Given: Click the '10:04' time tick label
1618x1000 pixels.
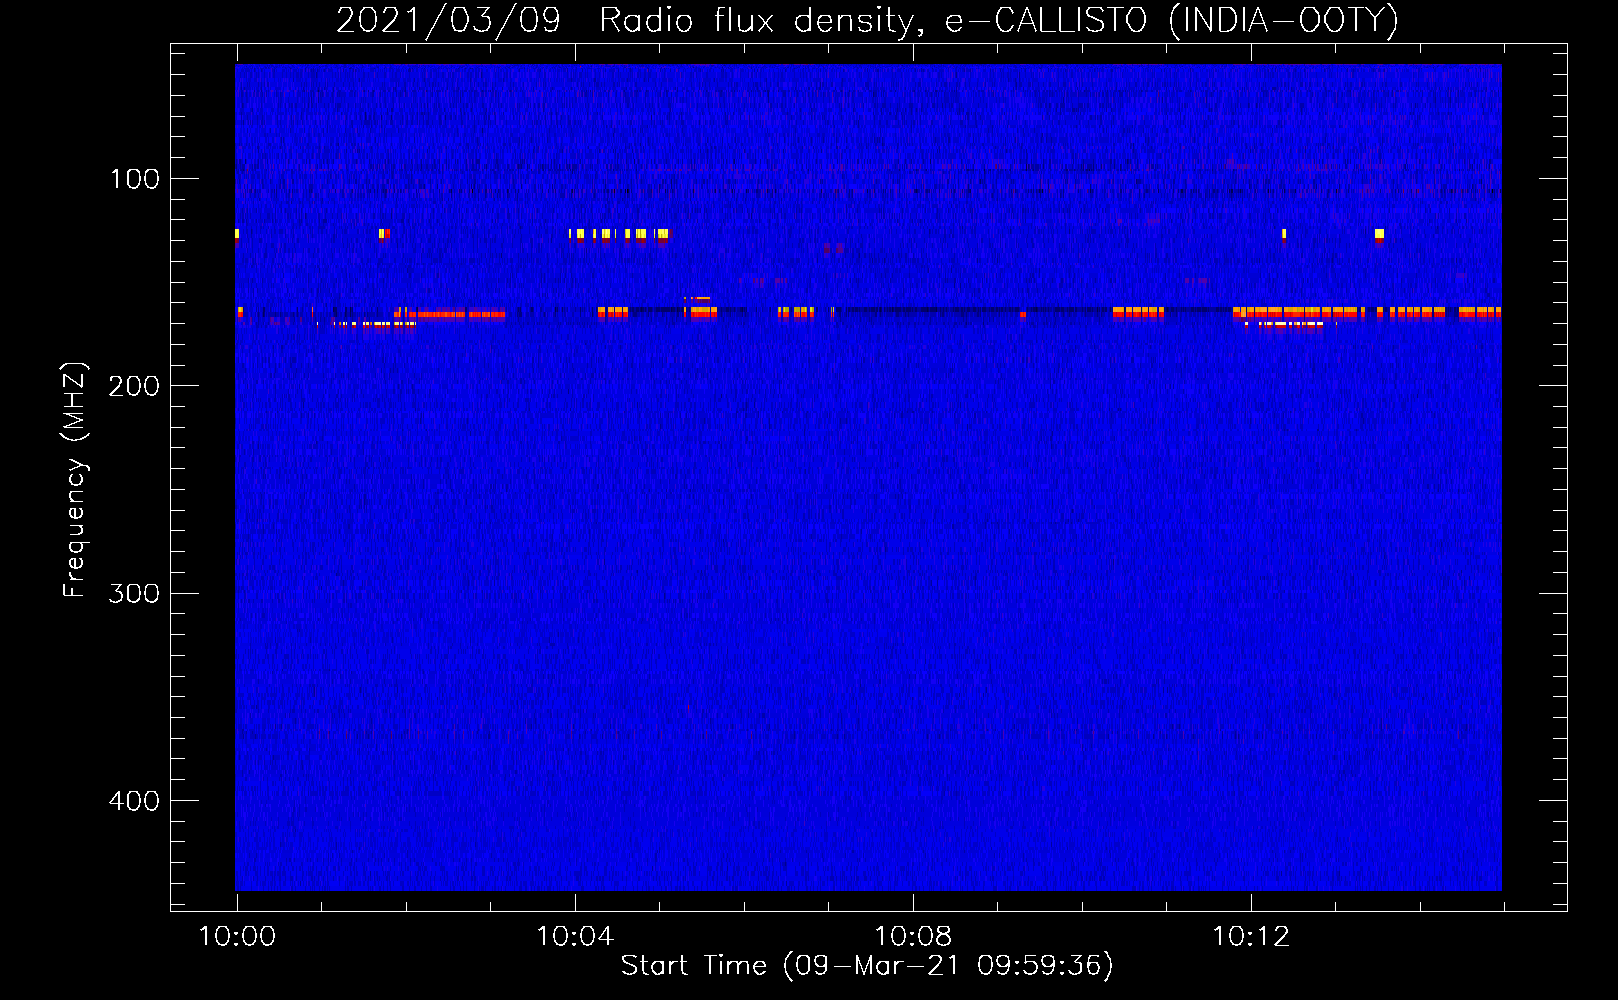Looking at the screenshot, I should tap(575, 936).
